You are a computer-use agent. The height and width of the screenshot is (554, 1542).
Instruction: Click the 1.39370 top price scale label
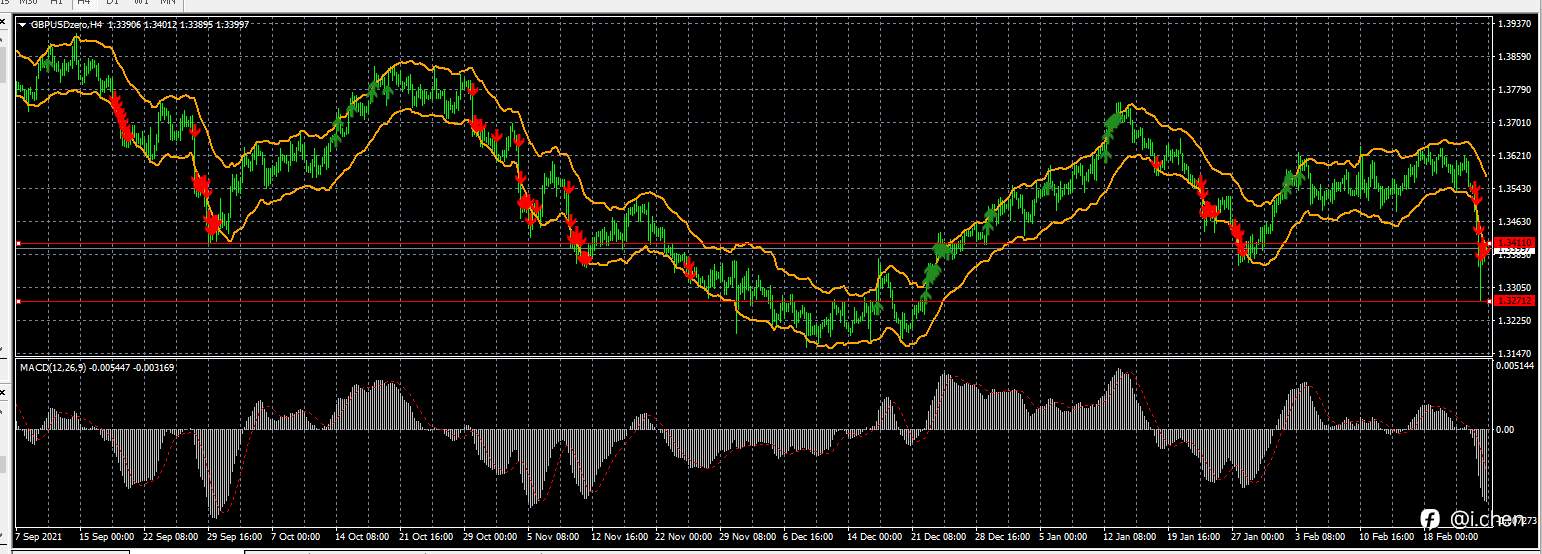pos(1515,23)
